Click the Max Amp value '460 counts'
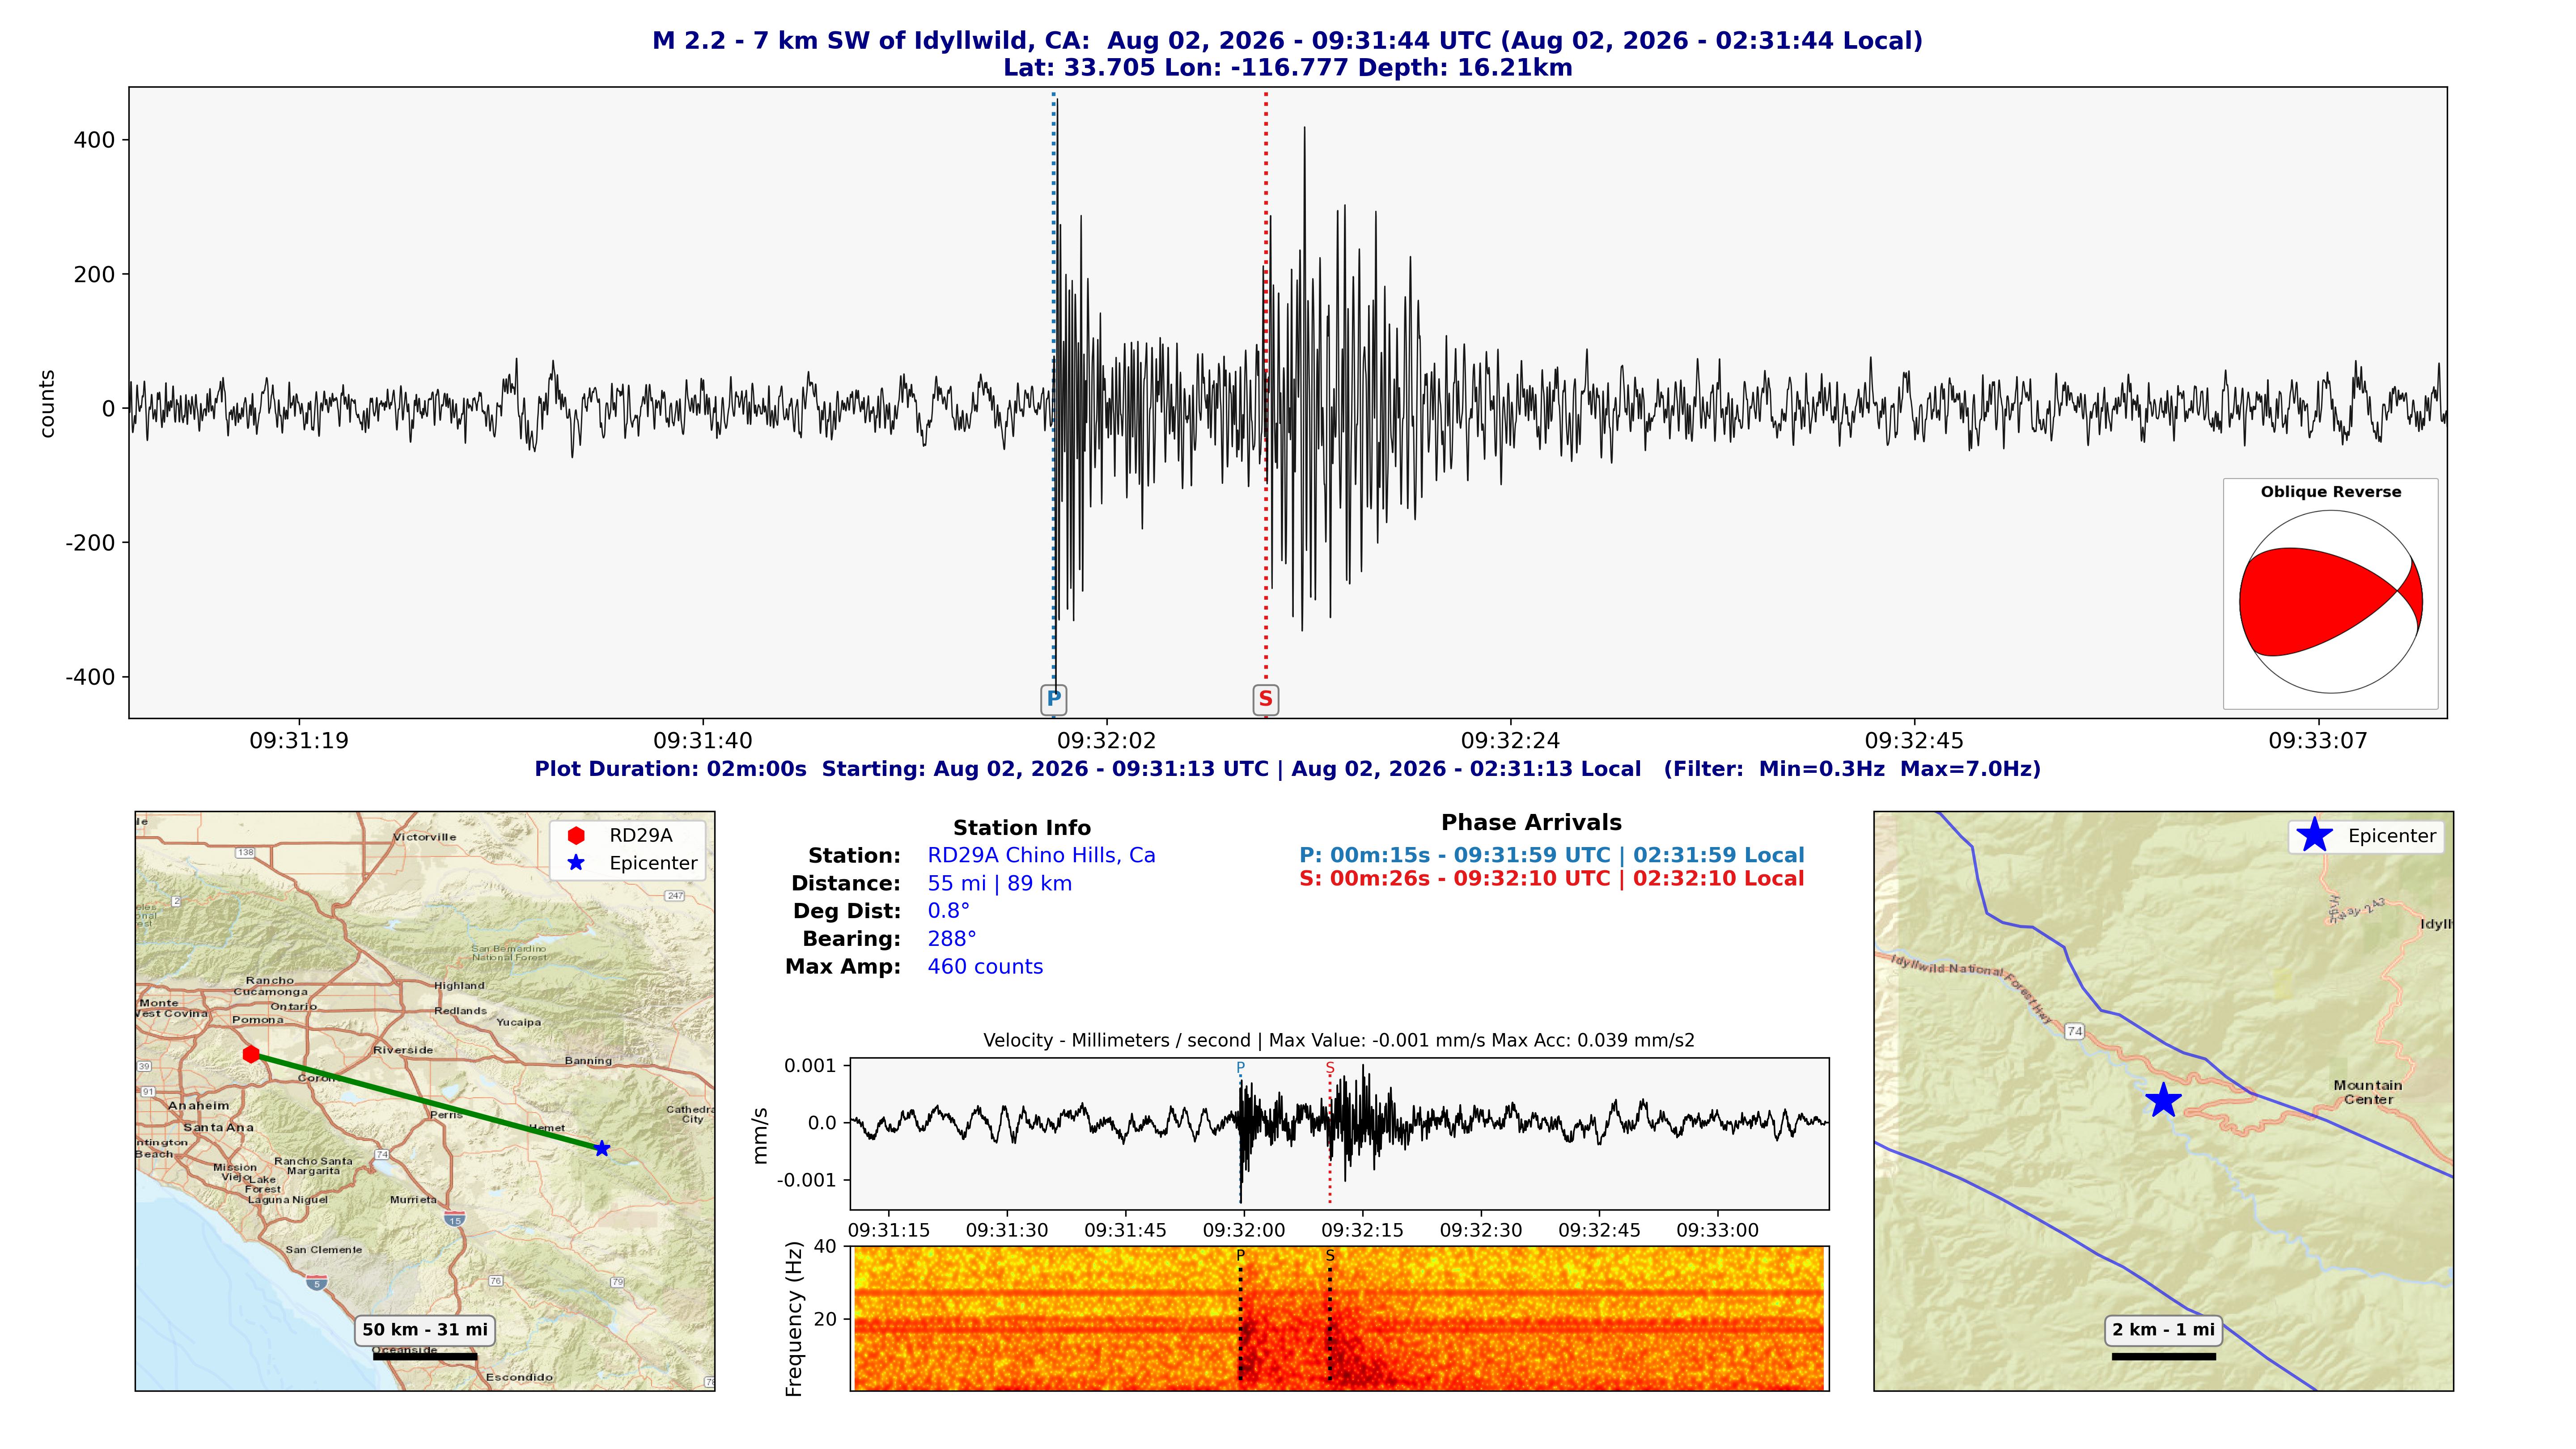2576x1449 pixels. tap(985, 967)
